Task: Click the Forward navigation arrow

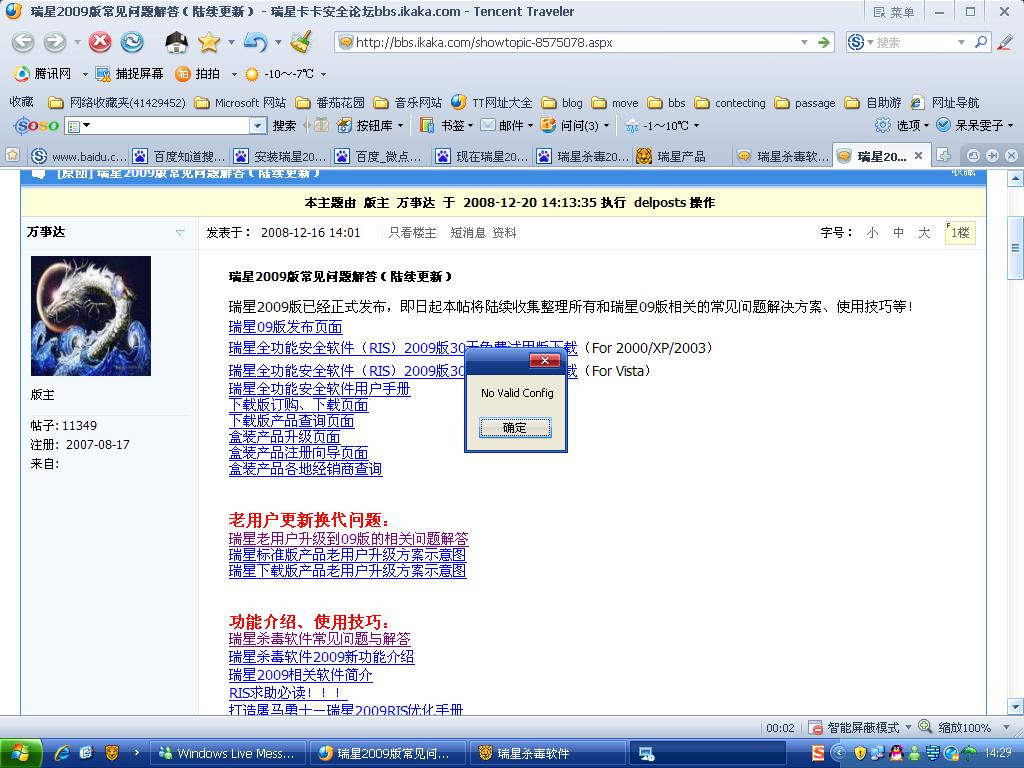Action: pyautogui.click(x=55, y=42)
